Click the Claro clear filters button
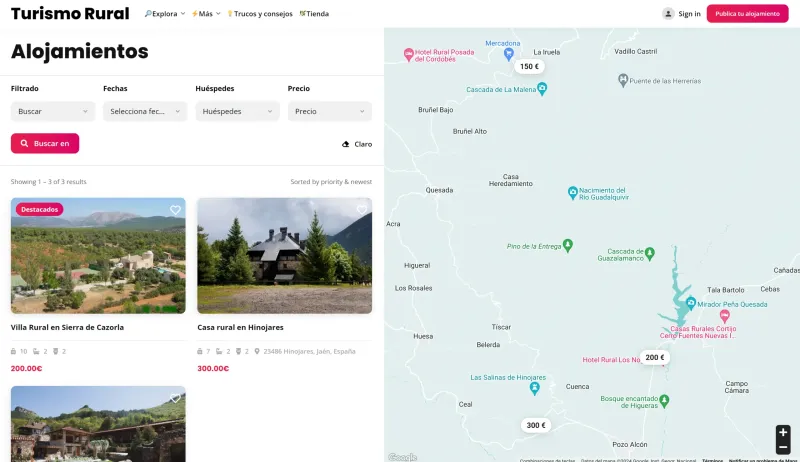This screenshot has height=462, width=800. (x=357, y=144)
